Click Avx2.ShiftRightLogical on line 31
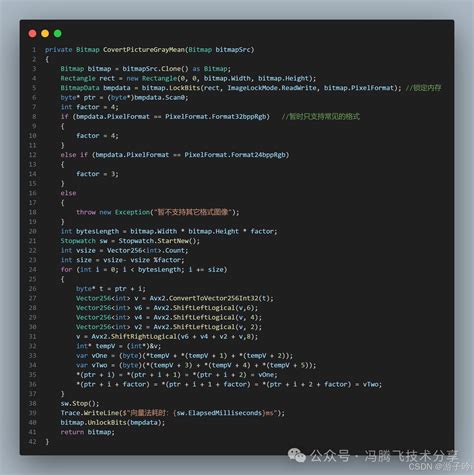The height and width of the screenshot is (475, 474). click(x=134, y=336)
